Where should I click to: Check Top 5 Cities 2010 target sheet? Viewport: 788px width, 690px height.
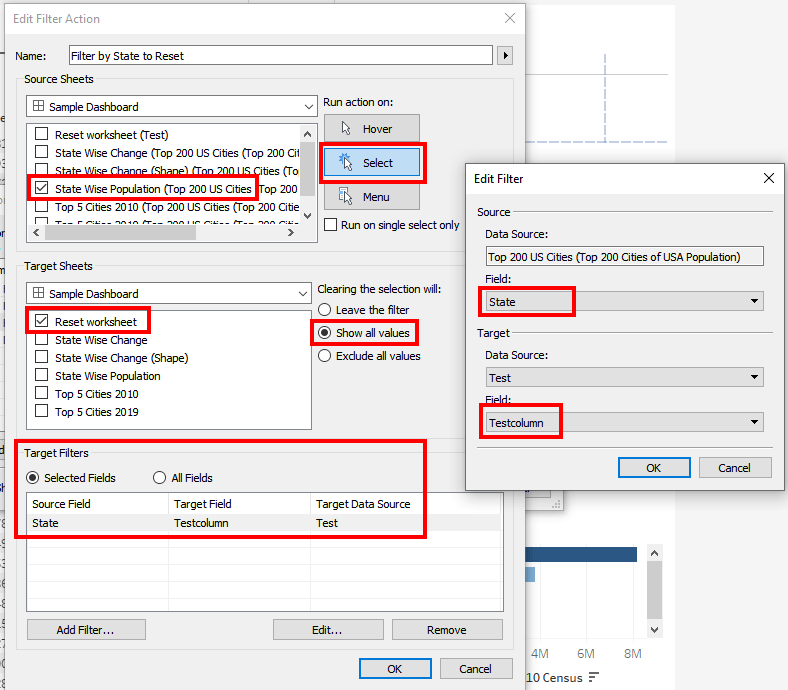42,393
